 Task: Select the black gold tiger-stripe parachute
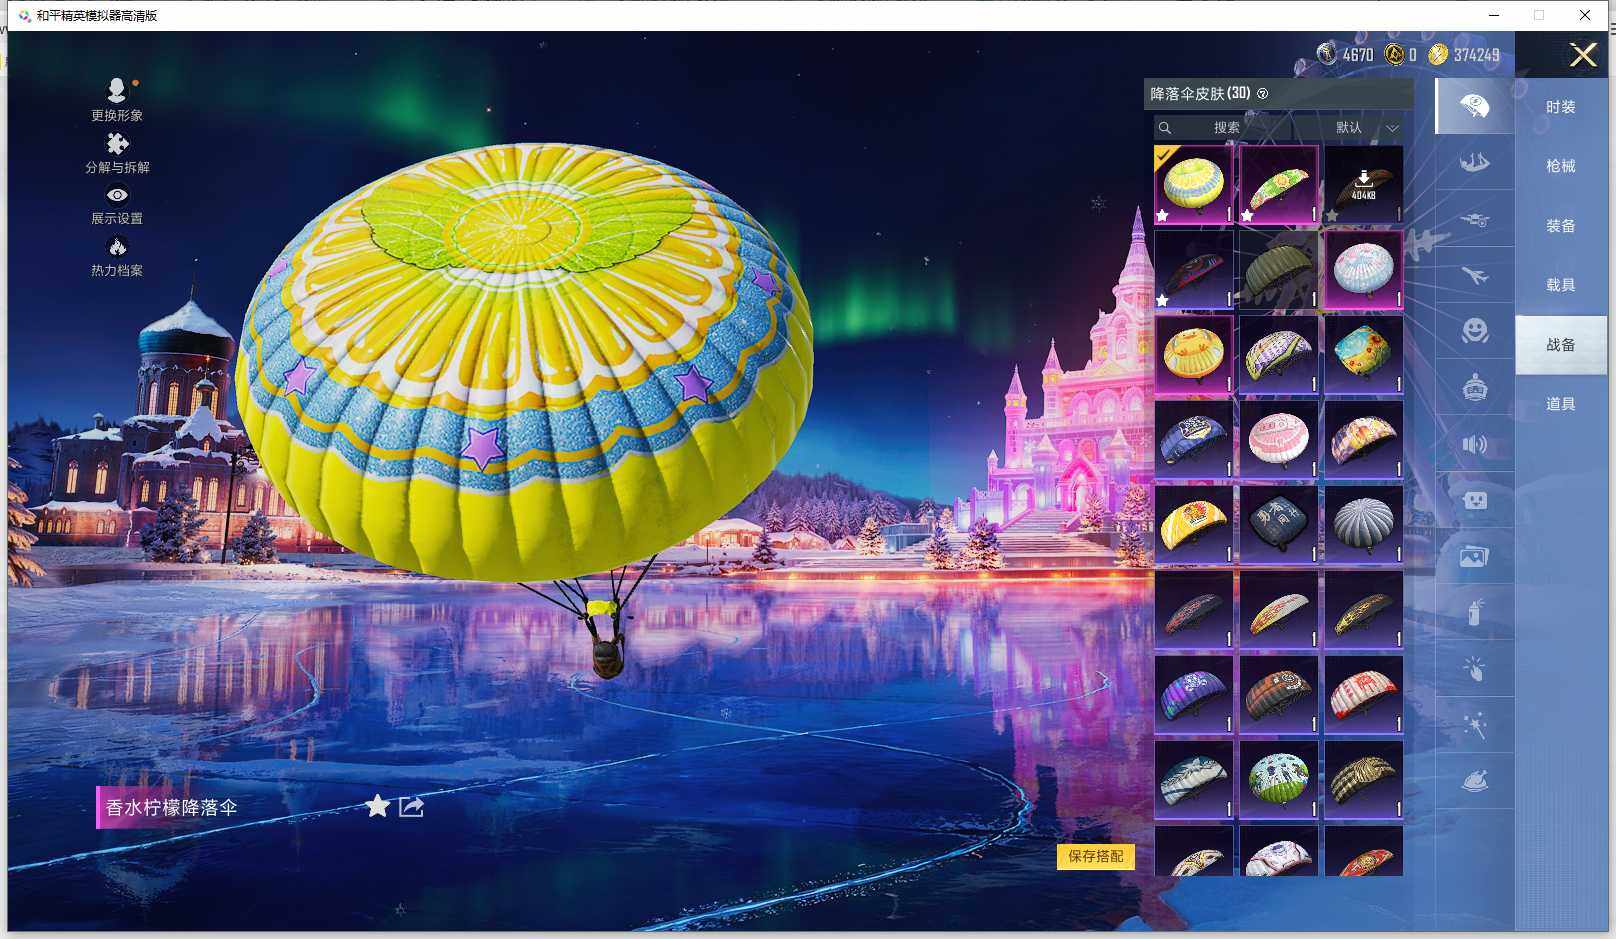coord(1363,779)
